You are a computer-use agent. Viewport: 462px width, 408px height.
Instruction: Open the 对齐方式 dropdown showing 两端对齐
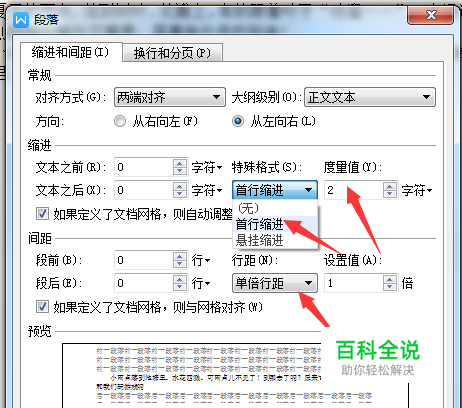coord(170,97)
